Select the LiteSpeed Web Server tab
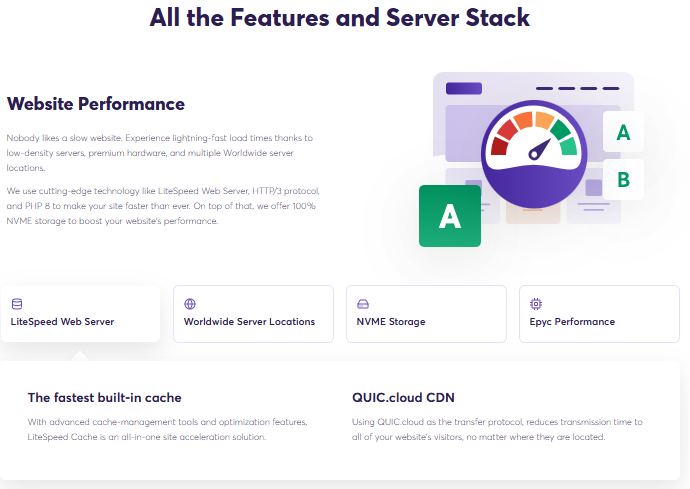Viewport: 690px width, 489px height. (x=81, y=314)
